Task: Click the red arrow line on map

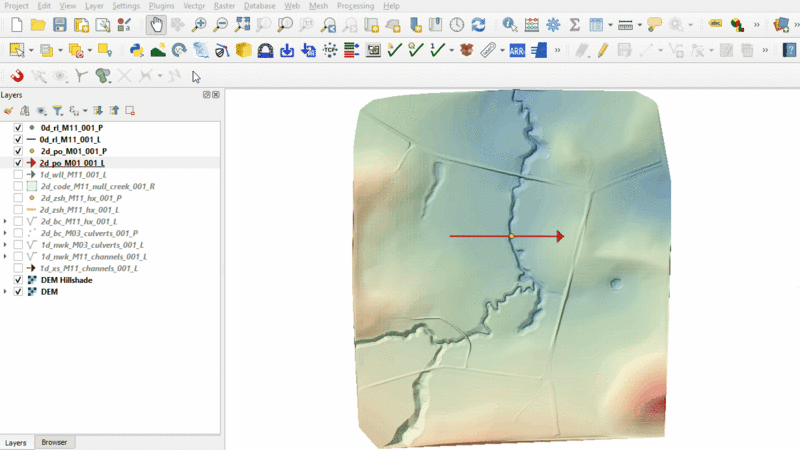Action: (x=480, y=236)
